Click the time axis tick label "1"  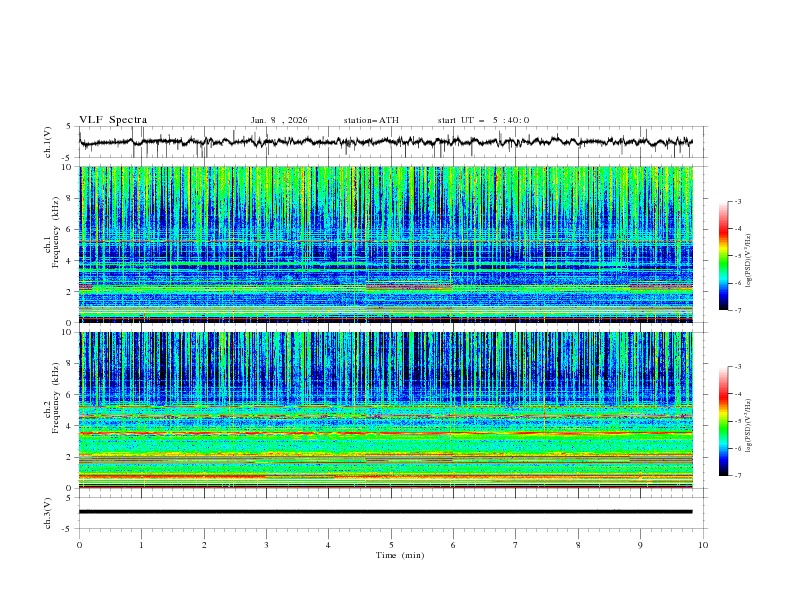141,545
